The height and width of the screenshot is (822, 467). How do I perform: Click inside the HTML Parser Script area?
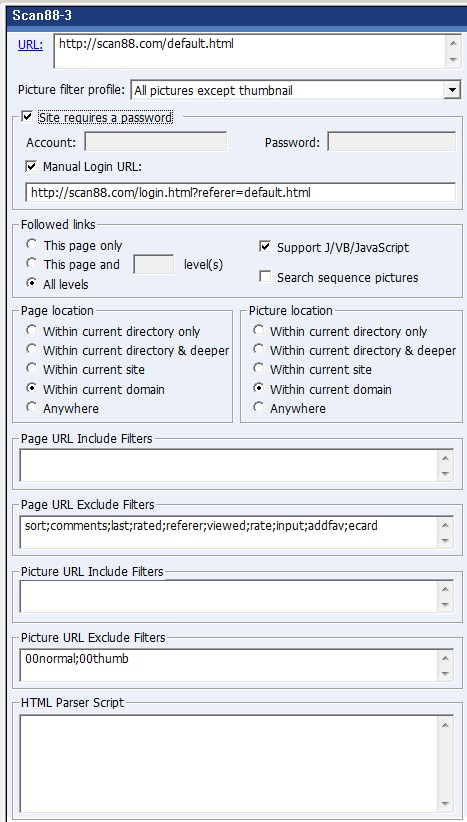pyautogui.click(x=230, y=764)
